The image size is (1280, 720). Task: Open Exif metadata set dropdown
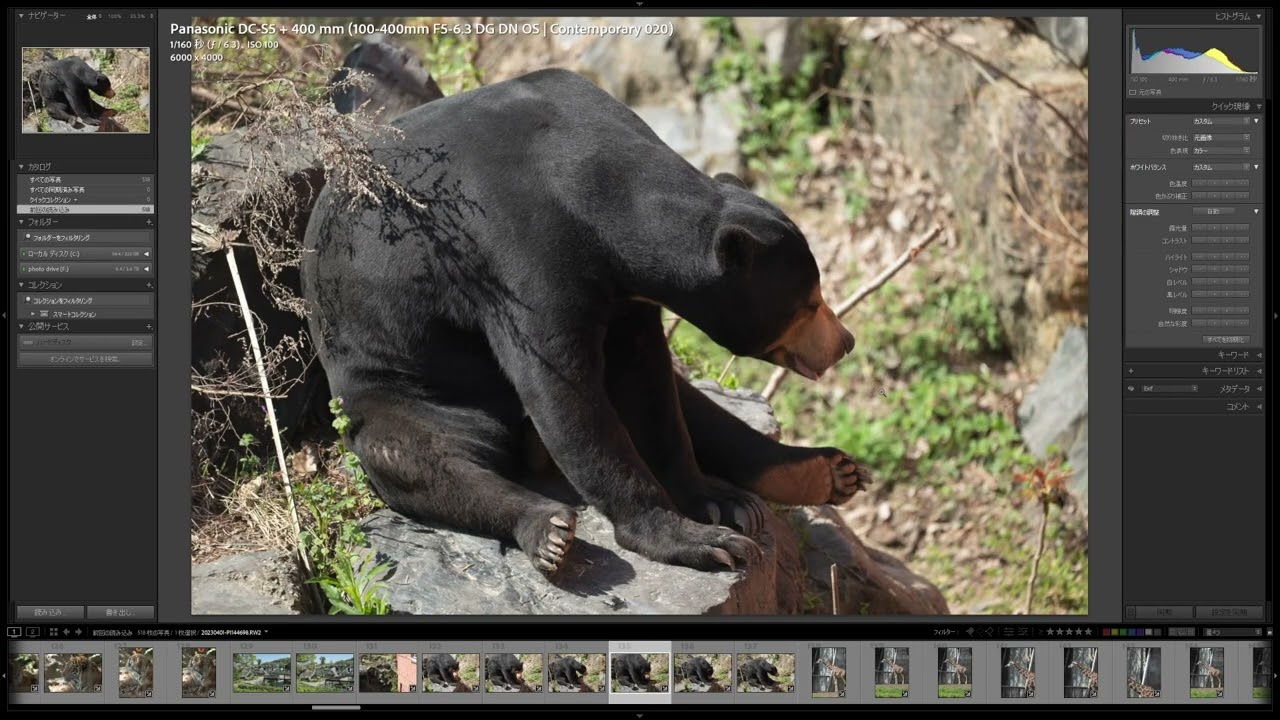[1169, 388]
